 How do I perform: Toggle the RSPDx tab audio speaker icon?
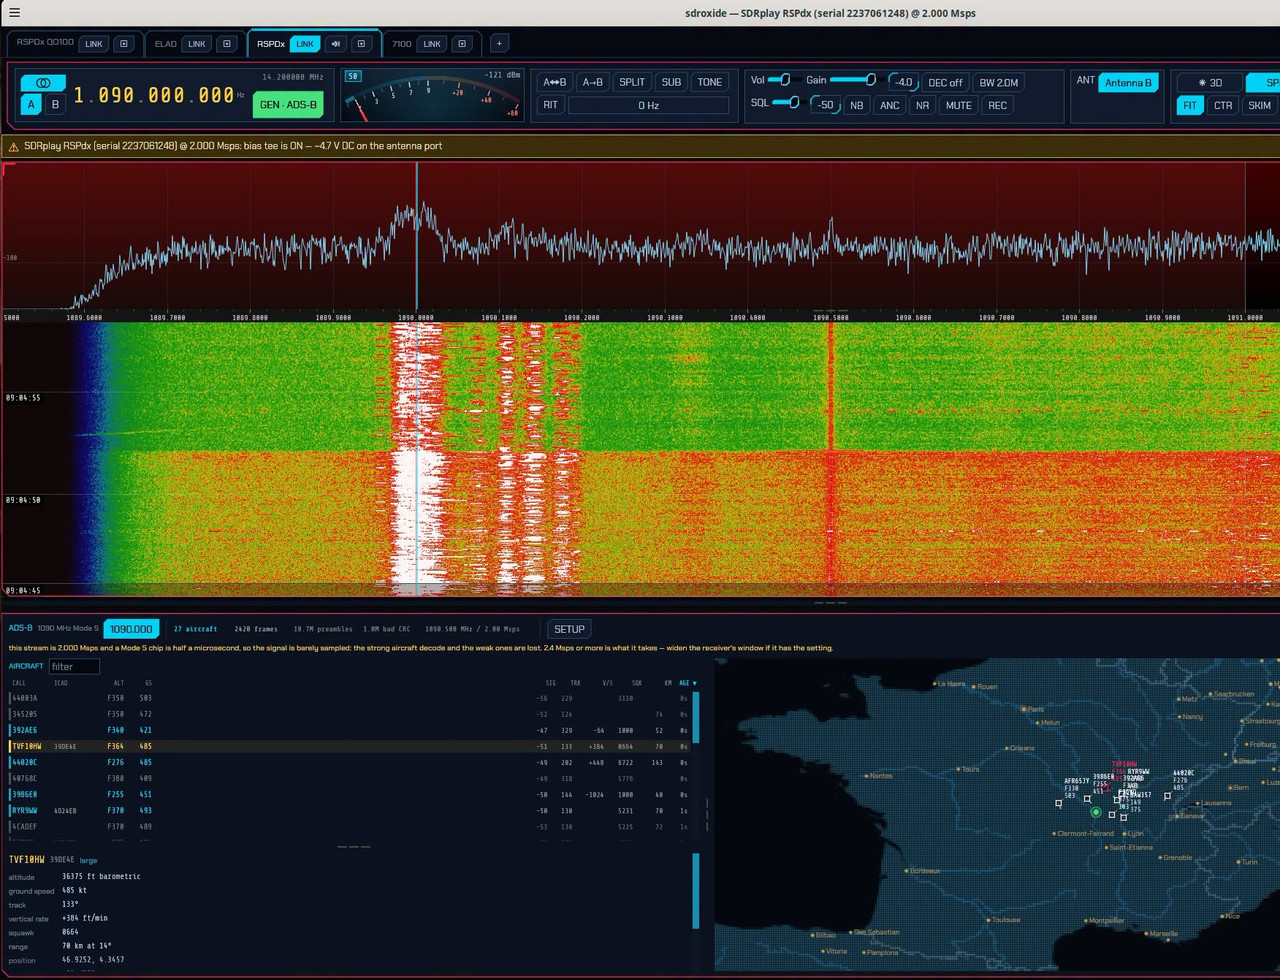coord(336,44)
